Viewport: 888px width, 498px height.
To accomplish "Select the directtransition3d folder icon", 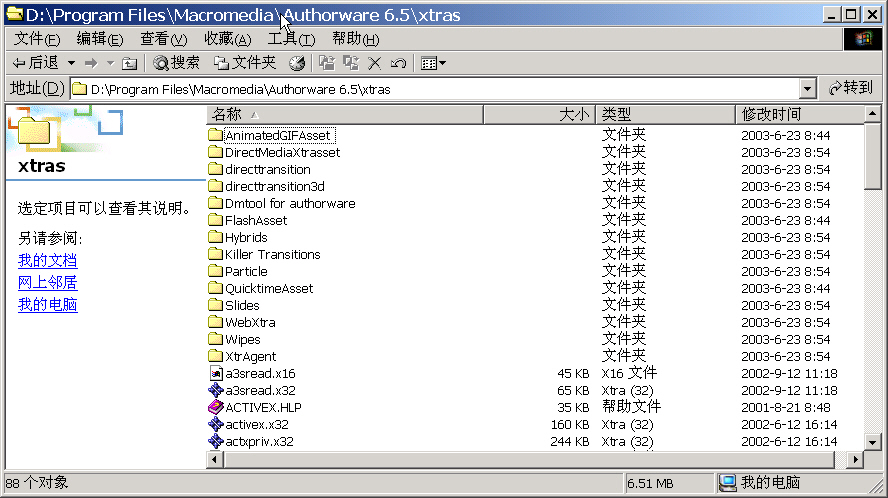I will point(215,186).
